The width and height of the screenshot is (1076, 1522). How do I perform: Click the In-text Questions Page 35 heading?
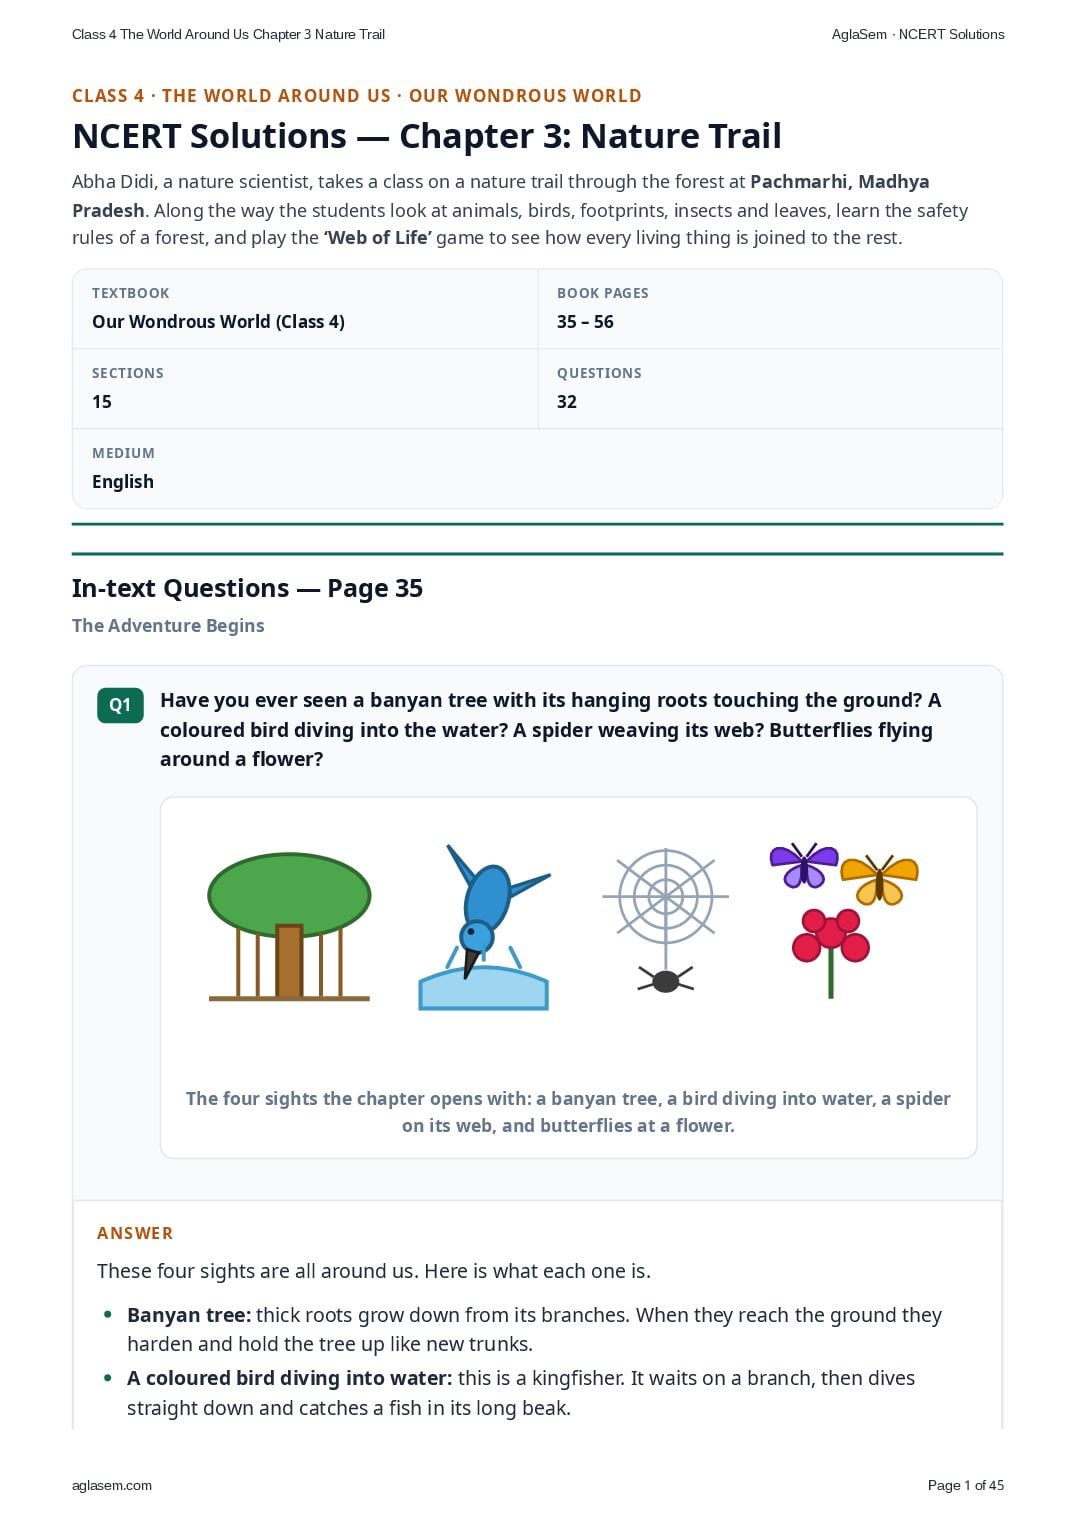[x=247, y=588]
